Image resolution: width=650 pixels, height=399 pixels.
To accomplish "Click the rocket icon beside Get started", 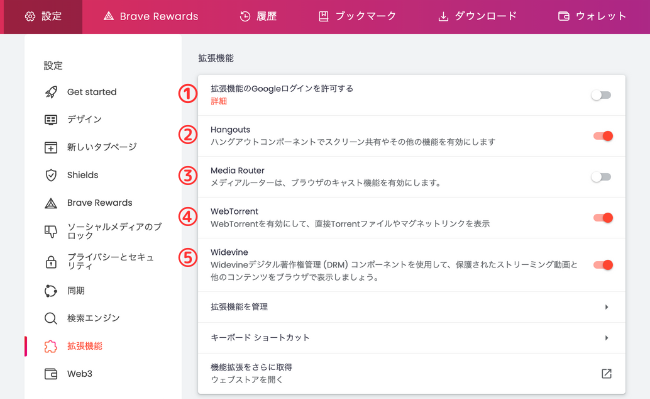I will point(51,92).
